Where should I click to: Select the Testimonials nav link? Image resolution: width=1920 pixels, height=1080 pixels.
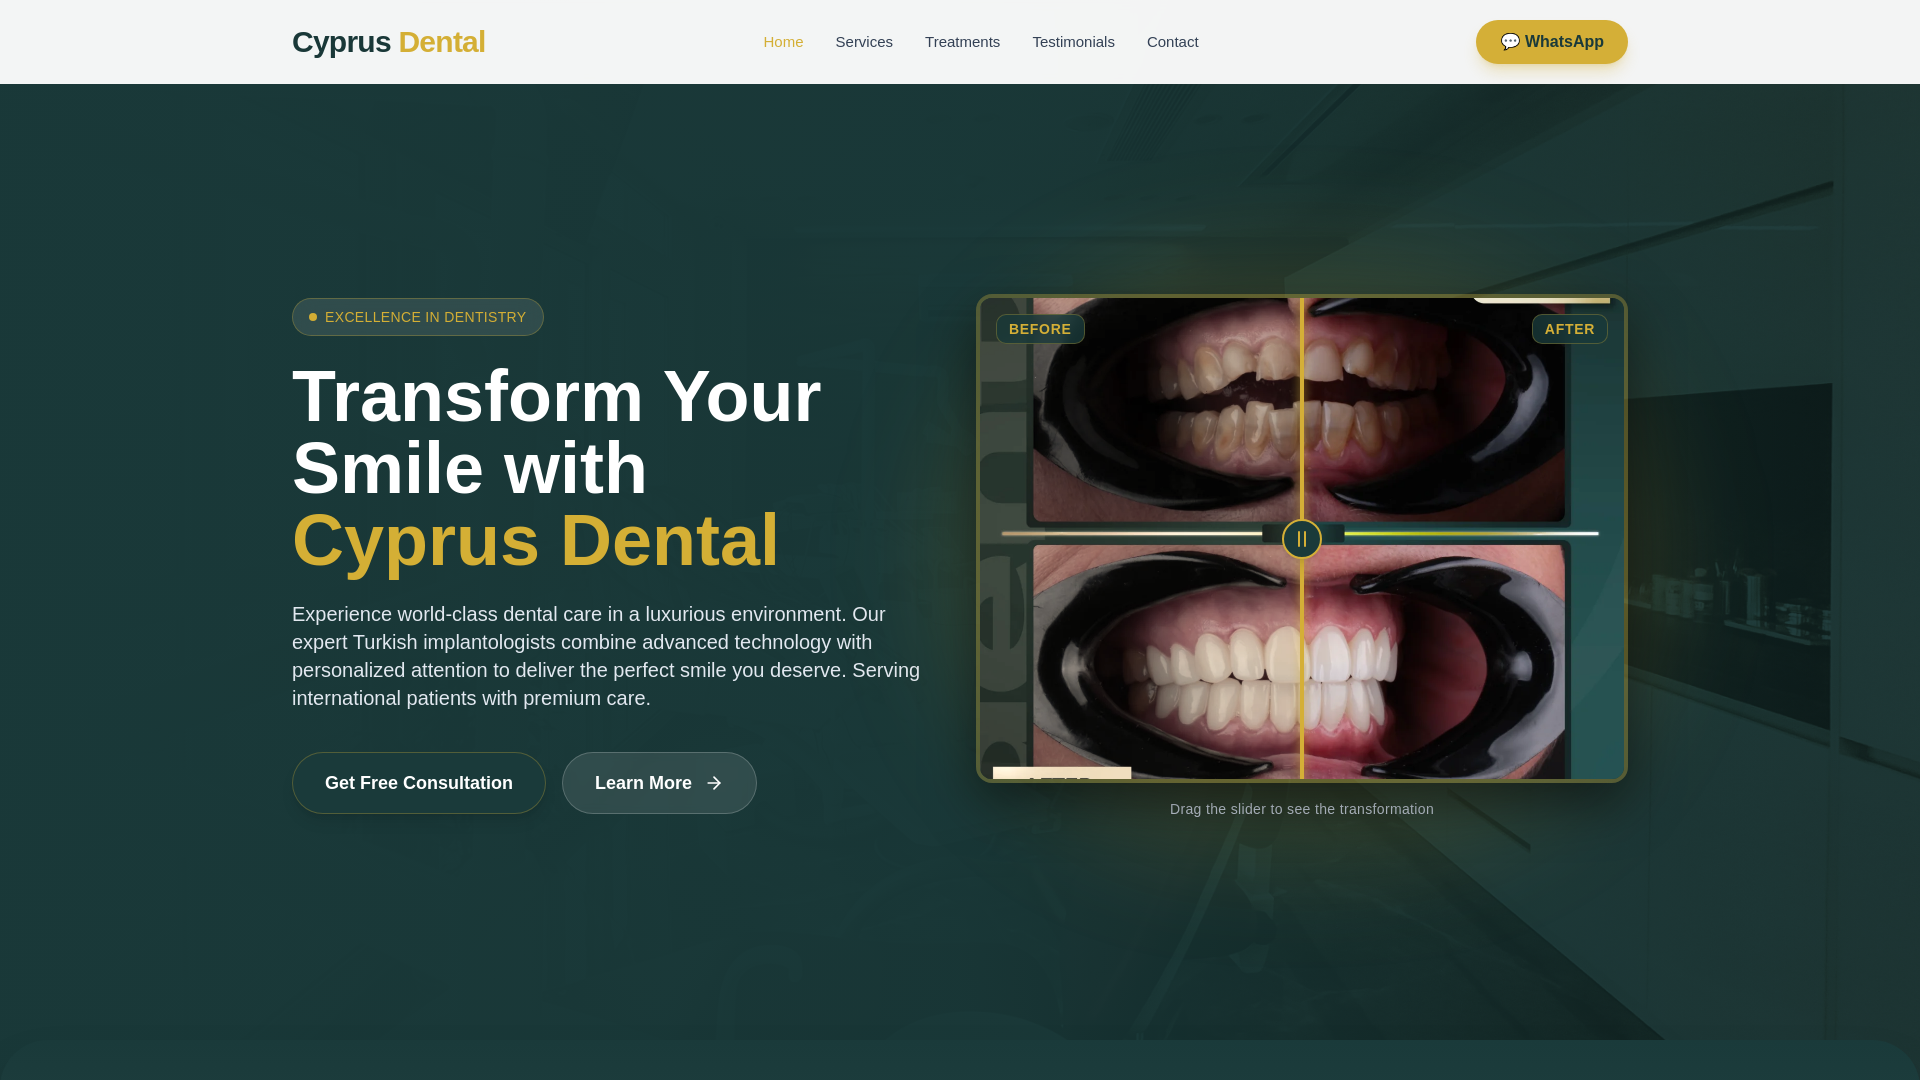pos(1073,42)
